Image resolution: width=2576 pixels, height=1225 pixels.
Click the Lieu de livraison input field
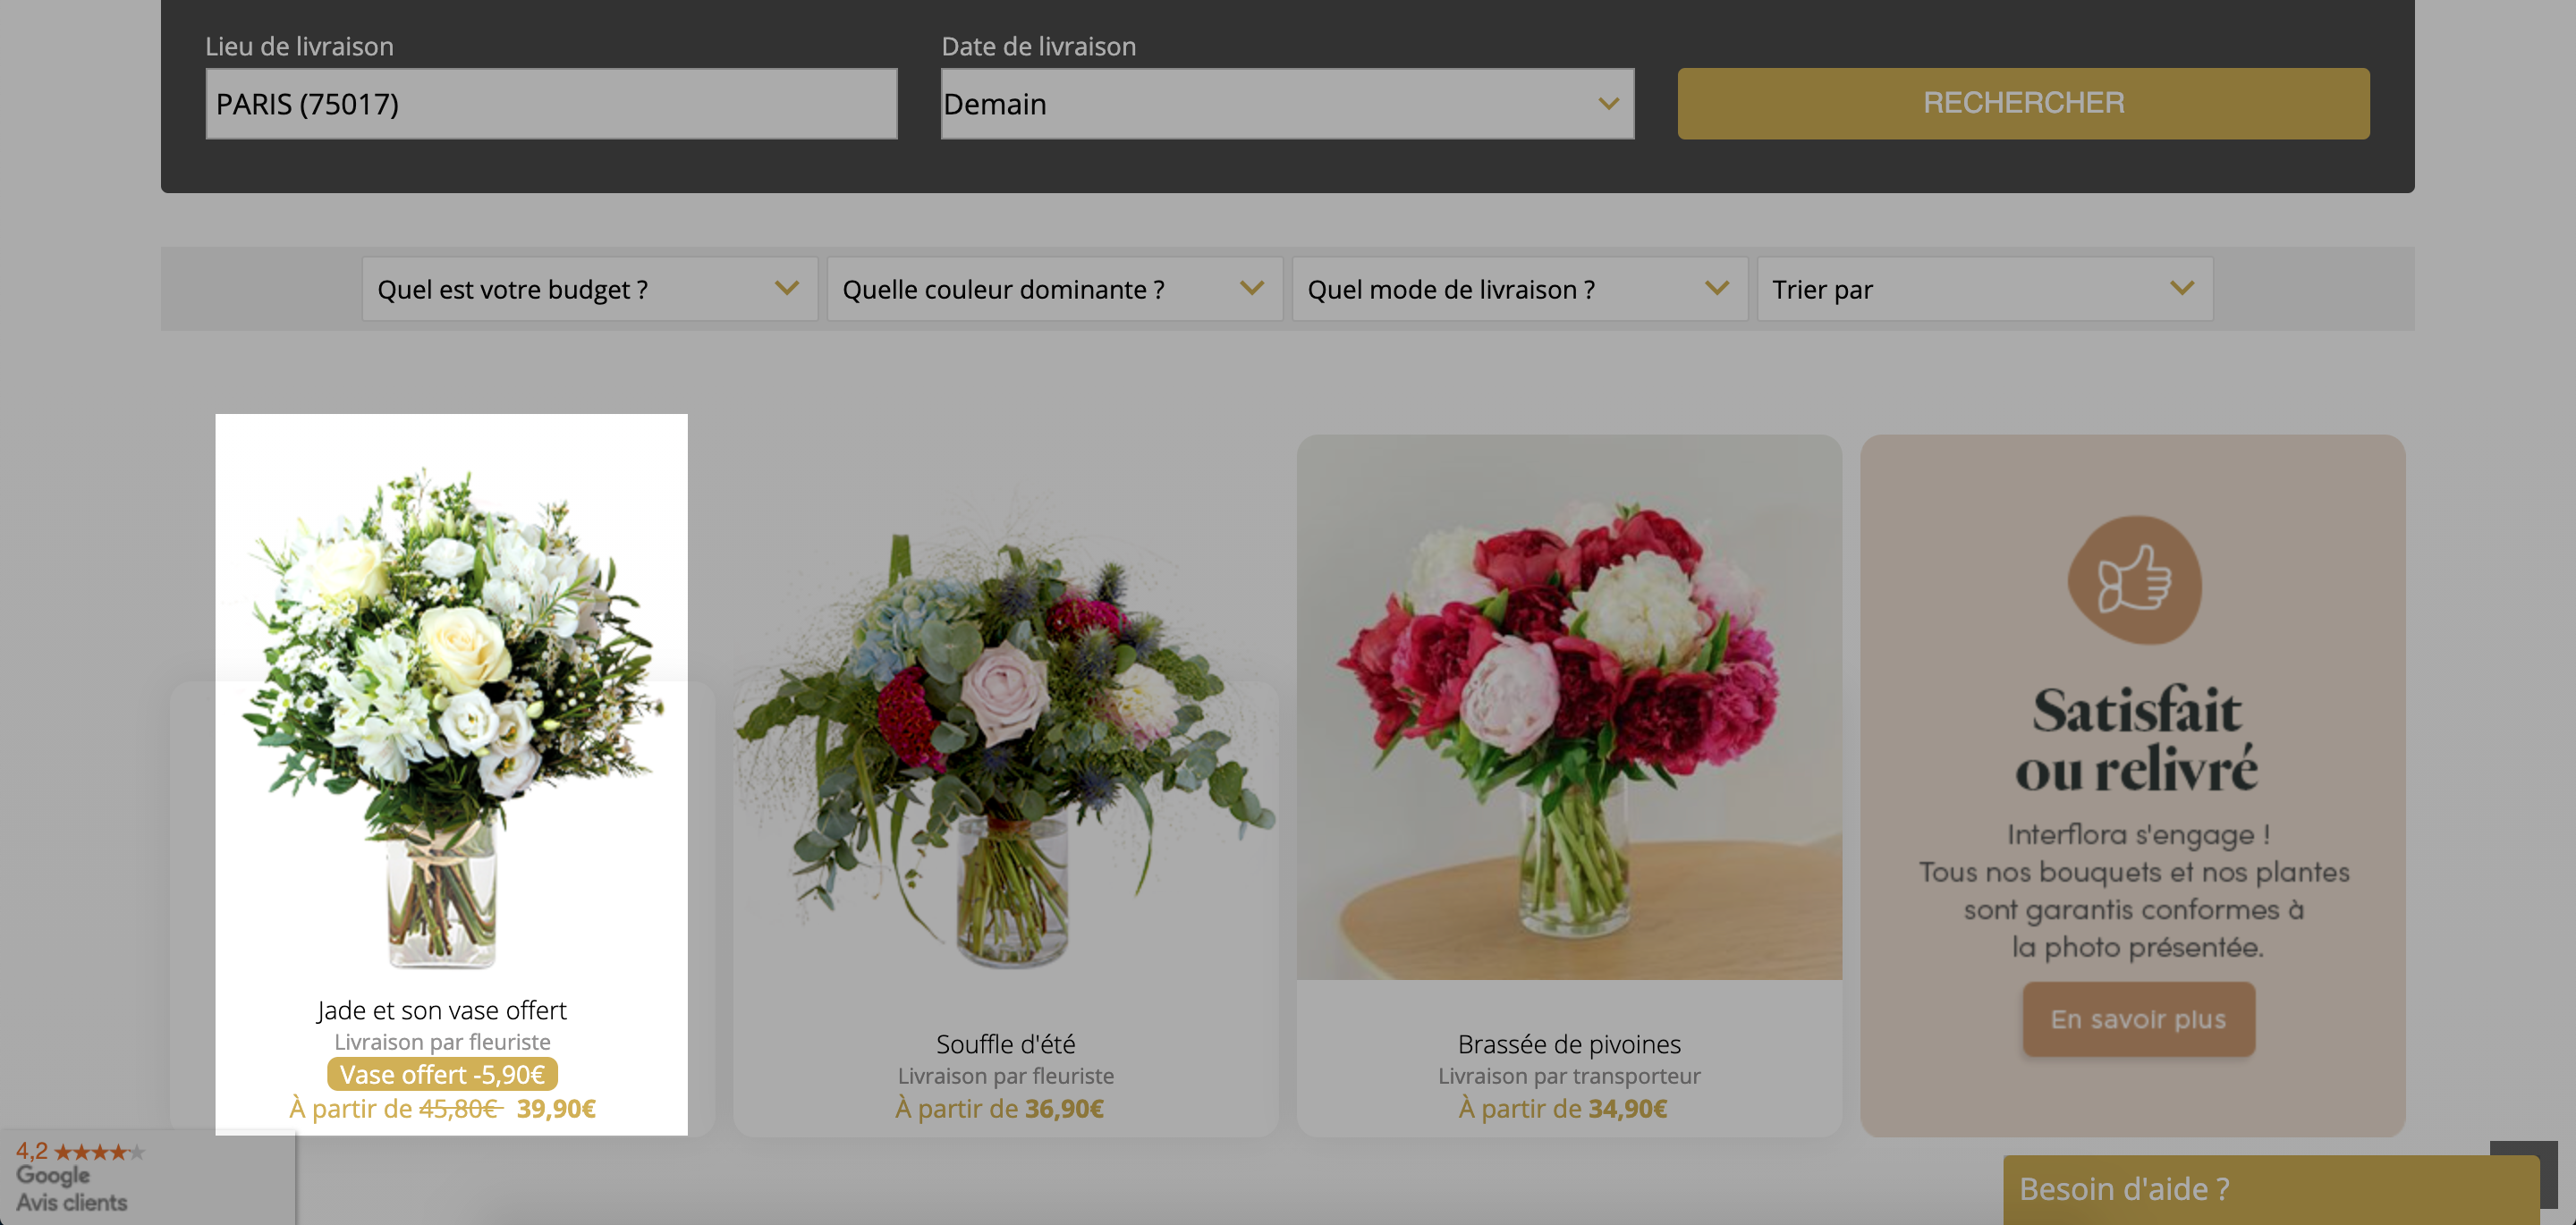pos(551,104)
